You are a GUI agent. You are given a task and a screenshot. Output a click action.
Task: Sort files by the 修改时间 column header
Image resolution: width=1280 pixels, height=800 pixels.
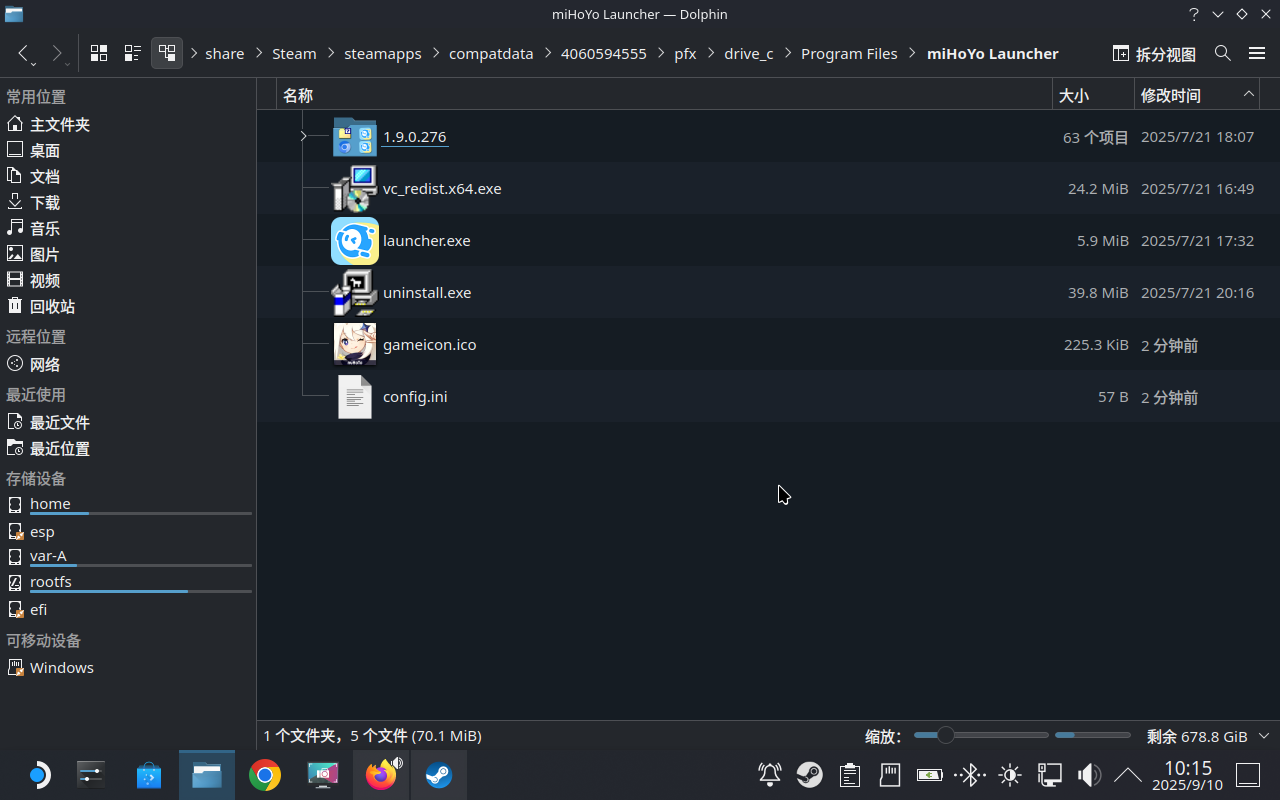point(1198,95)
